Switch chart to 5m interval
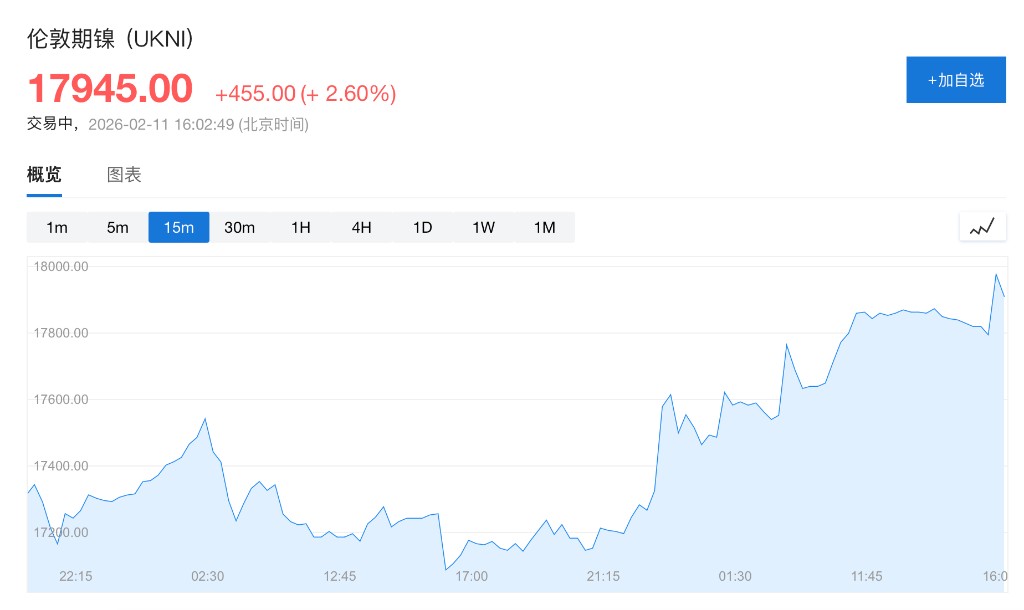Viewport: 1024px width, 610px height. (118, 227)
